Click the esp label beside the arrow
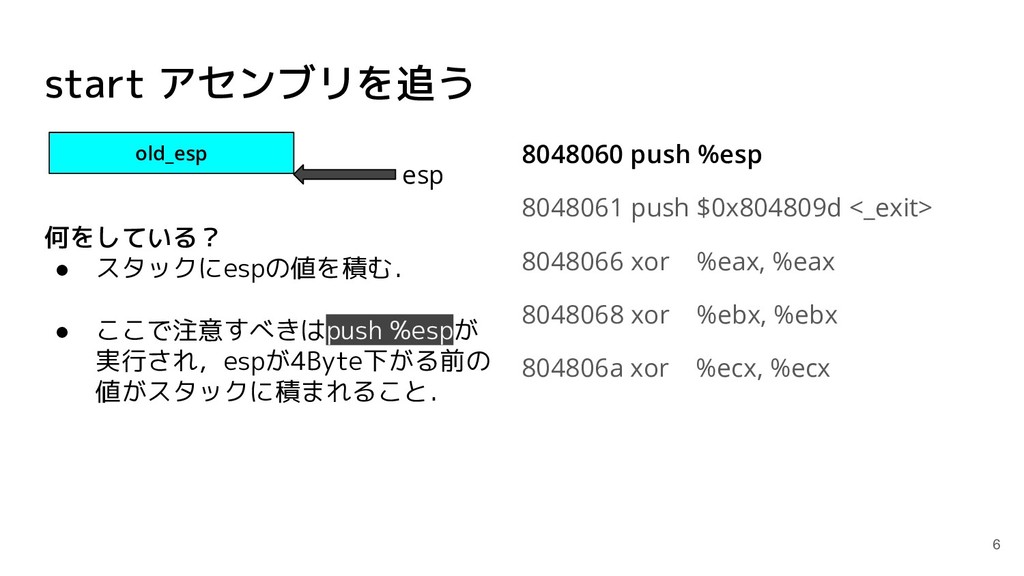 423,176
